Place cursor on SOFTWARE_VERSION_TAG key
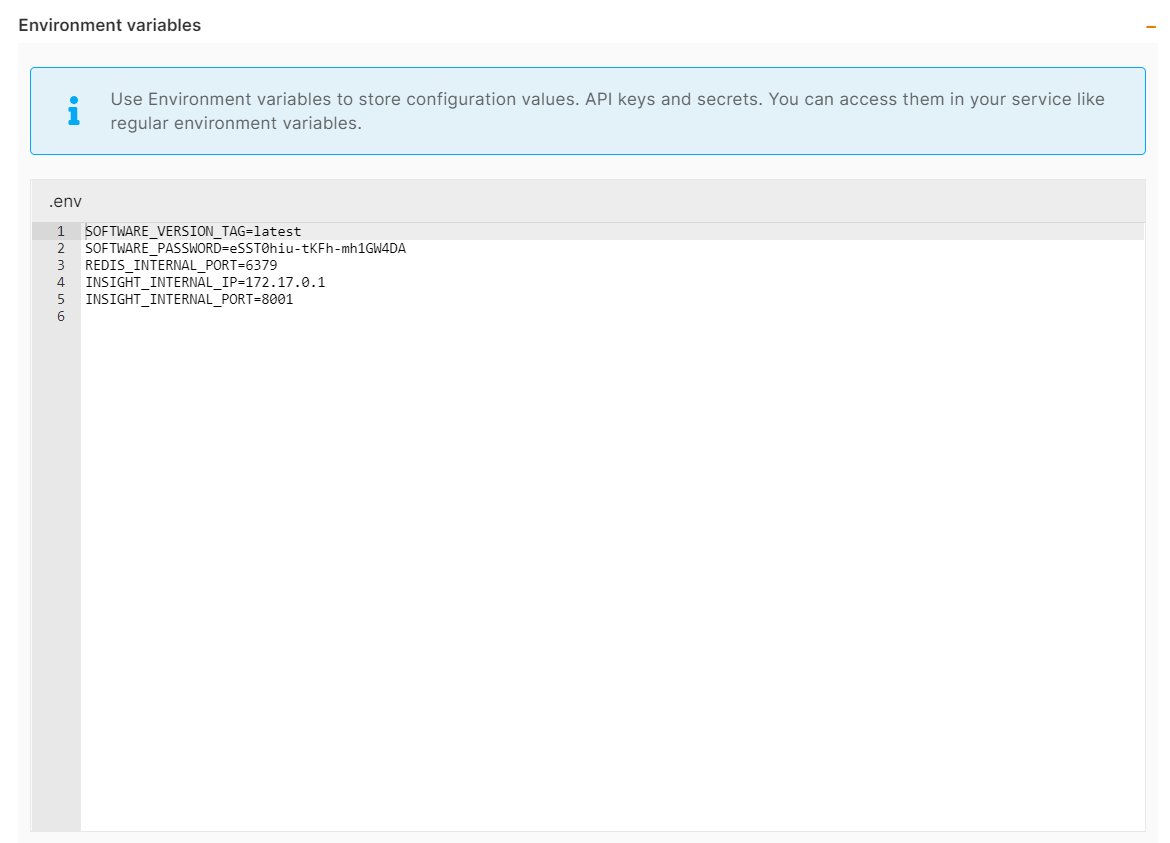The height and width of the screenshot is (843, 1170). pos(164,231)
